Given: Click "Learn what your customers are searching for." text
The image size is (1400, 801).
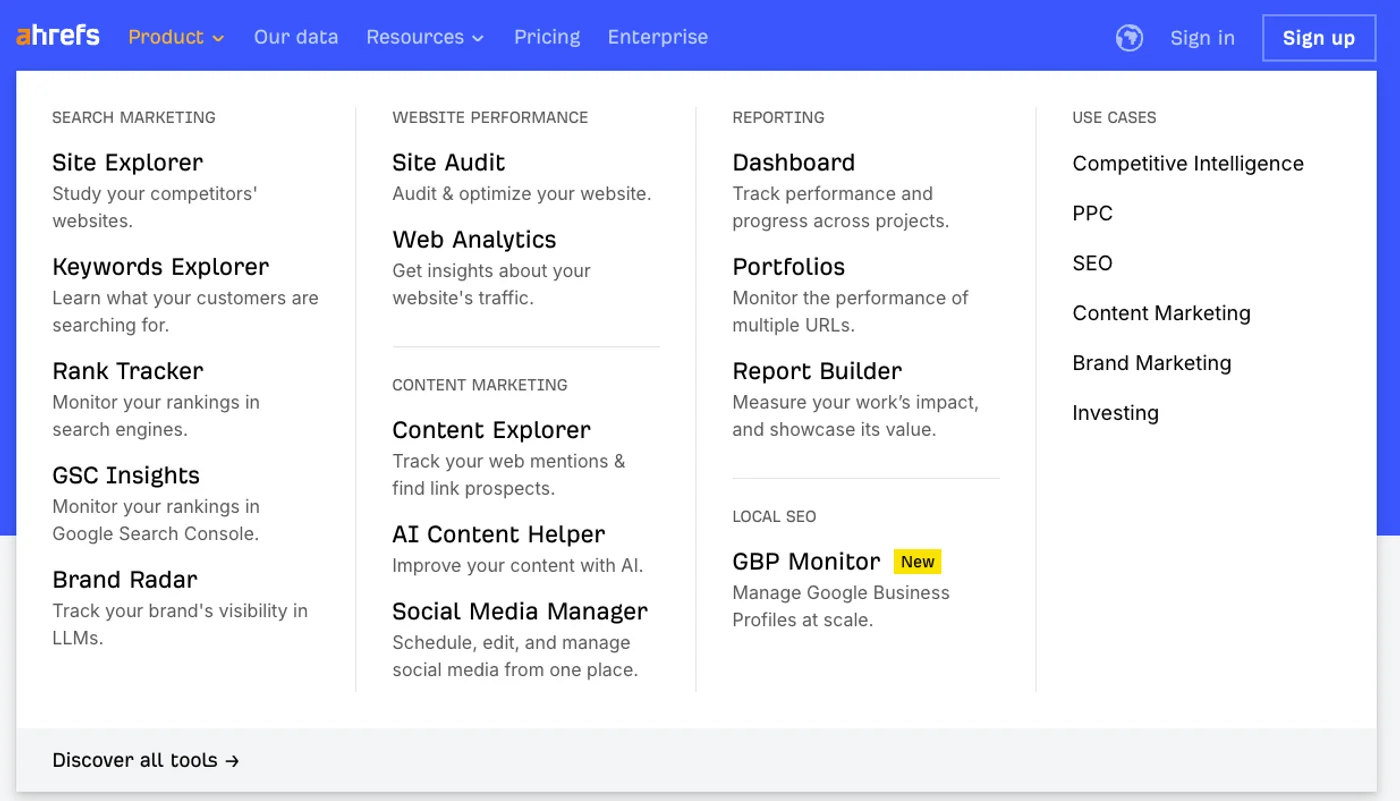Looking at the screenshot, I should coord(185,311).
